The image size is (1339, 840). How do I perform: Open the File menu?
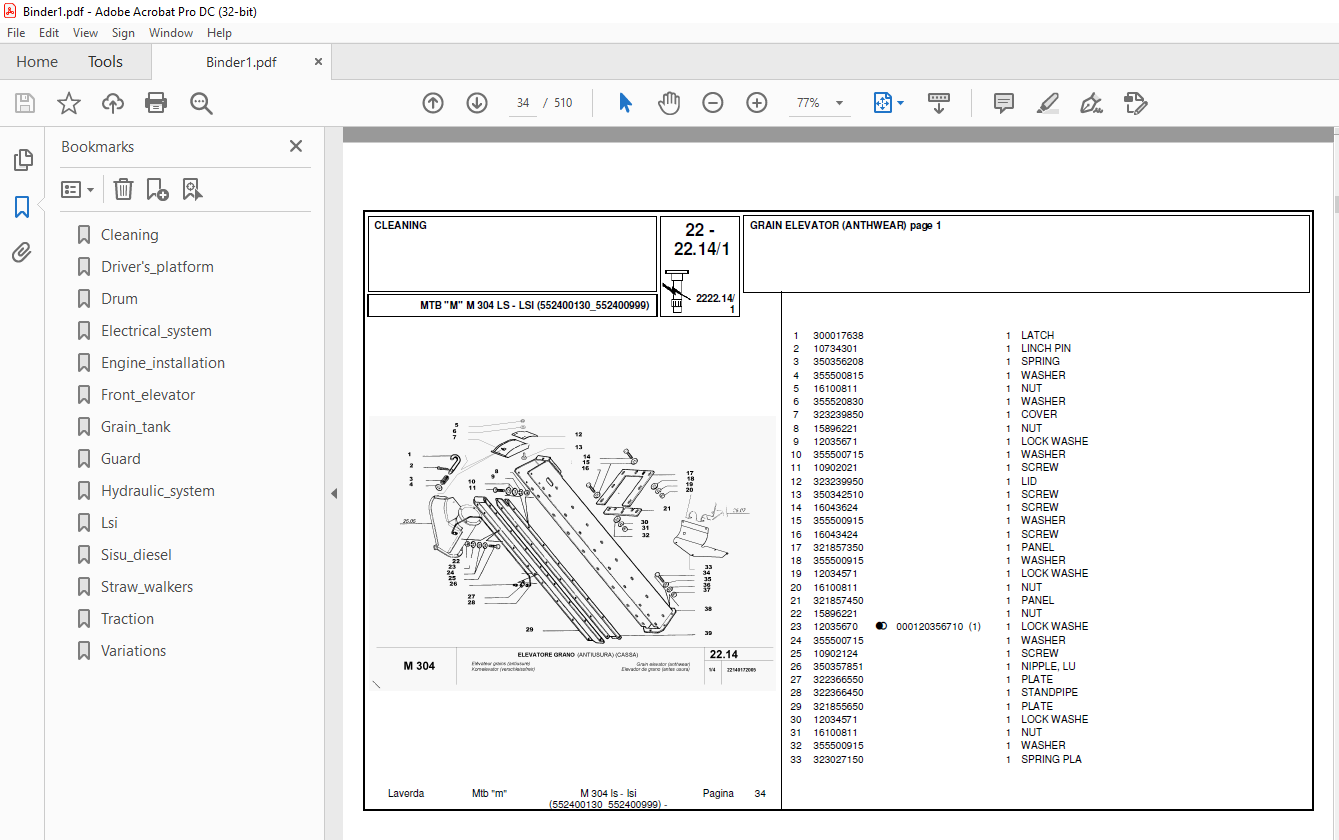[16, 33]
